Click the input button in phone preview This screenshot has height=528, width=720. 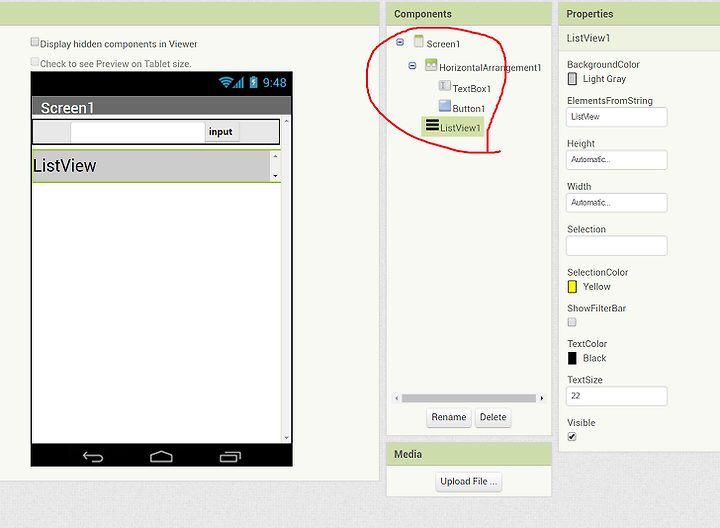tap(221, 132)
